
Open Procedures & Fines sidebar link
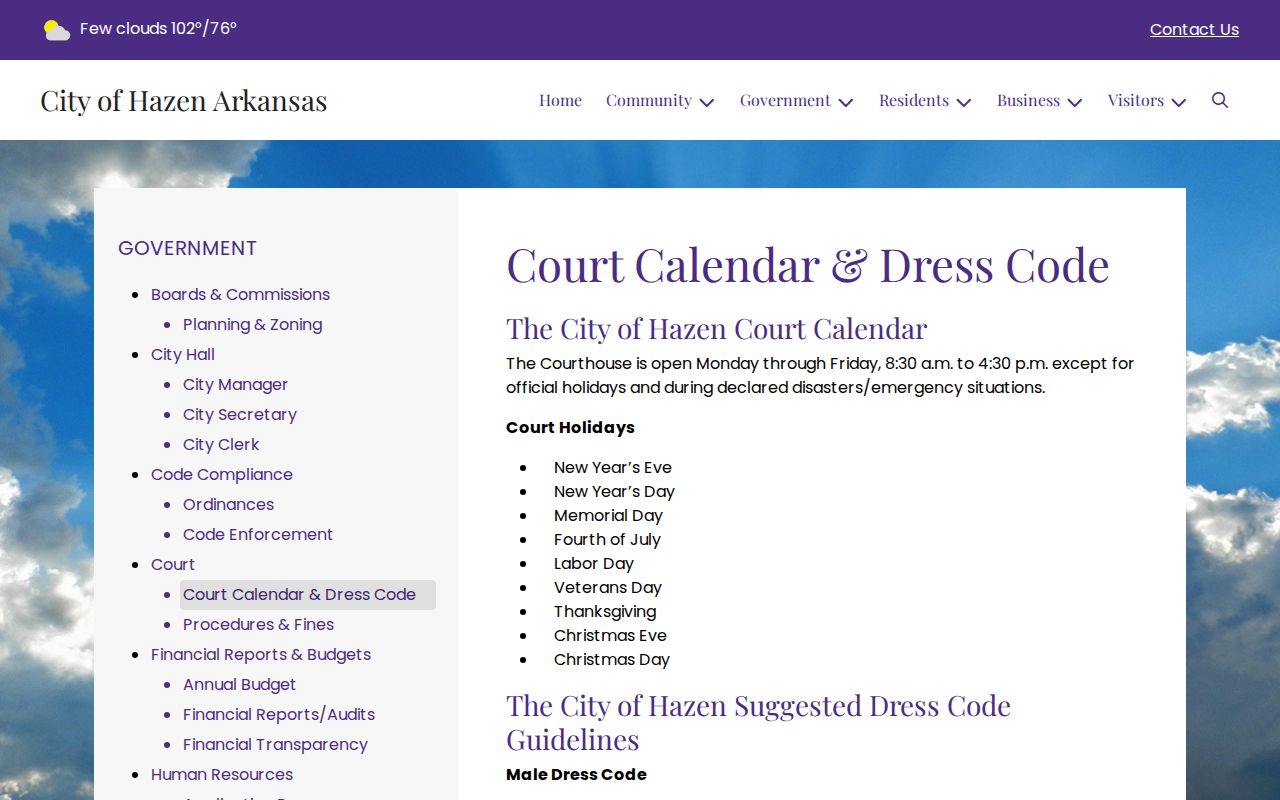258,624
